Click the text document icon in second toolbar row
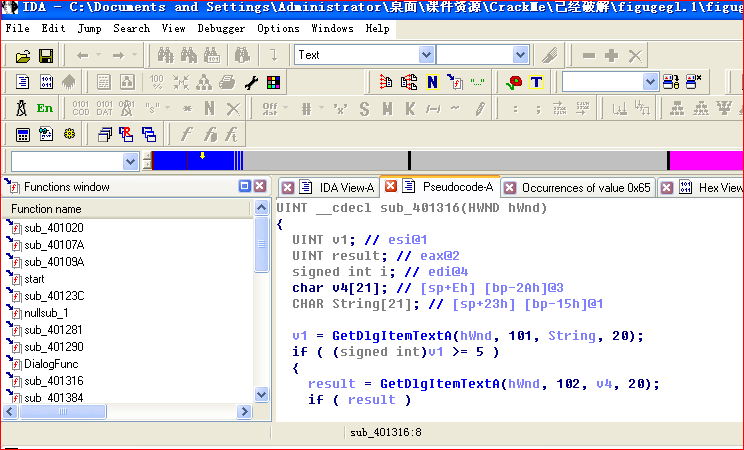This screenshot has width=744, height=450. click(22, 82)
